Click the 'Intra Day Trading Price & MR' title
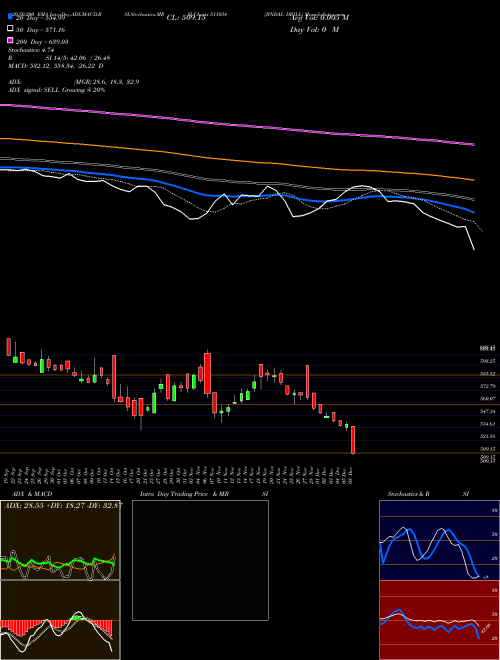The height and width of the screenshot is (660, 500). 184,494
